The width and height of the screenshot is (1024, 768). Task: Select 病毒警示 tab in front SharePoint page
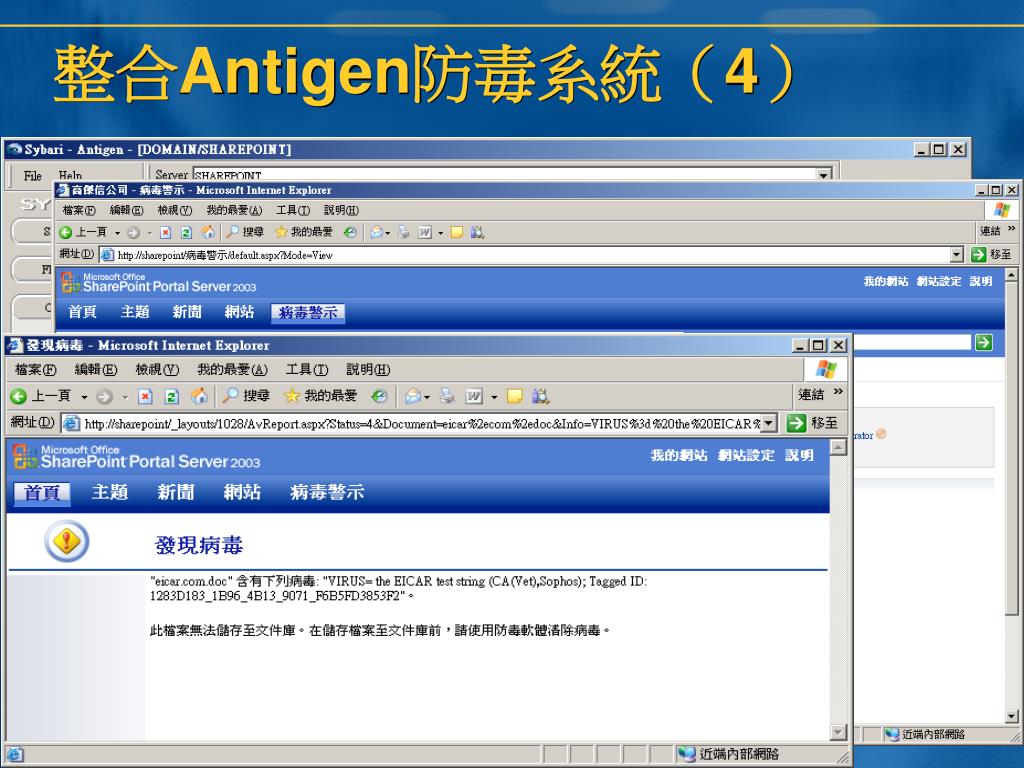[x=327, y=492]
